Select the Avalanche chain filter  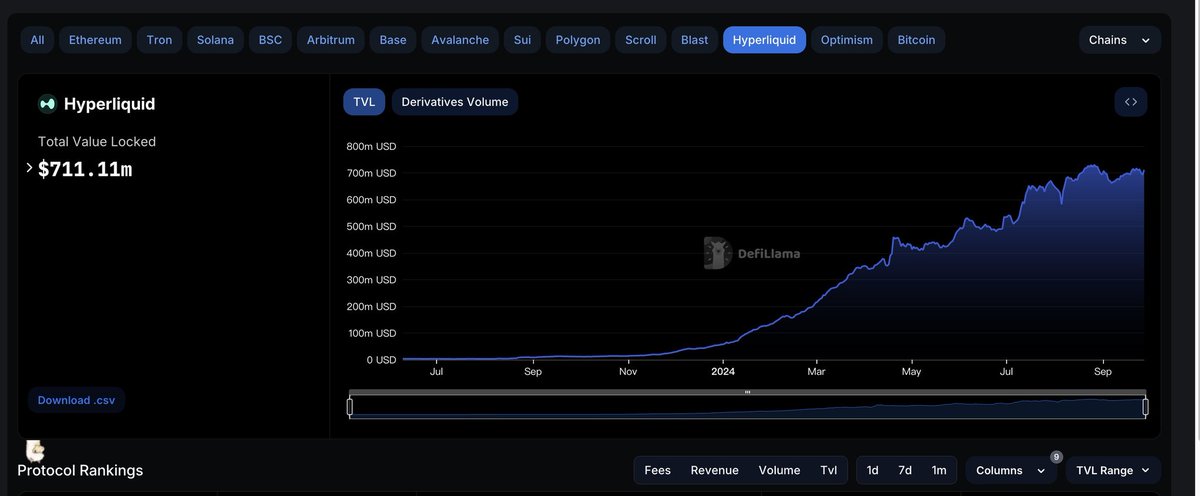(460, 40)
